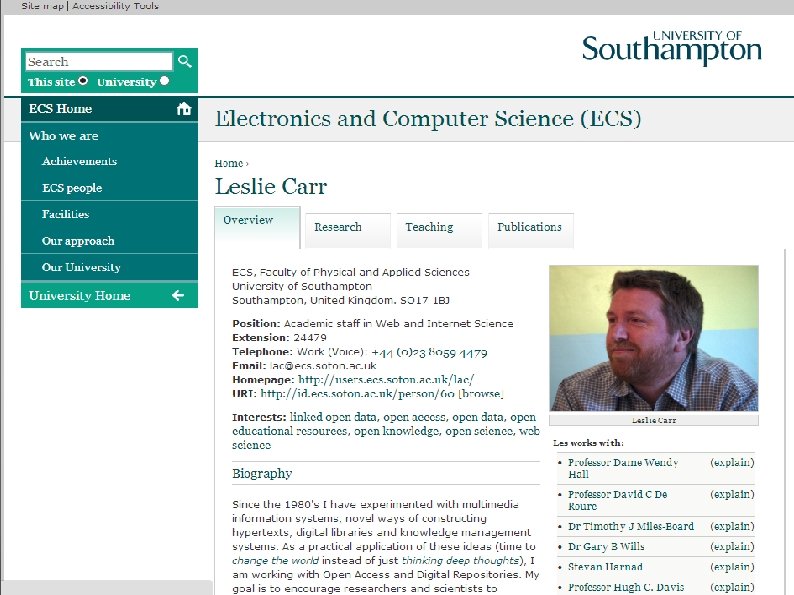Open the Overview tab
Viewport: 794px width, 595px height.
(x=257, y=227)
